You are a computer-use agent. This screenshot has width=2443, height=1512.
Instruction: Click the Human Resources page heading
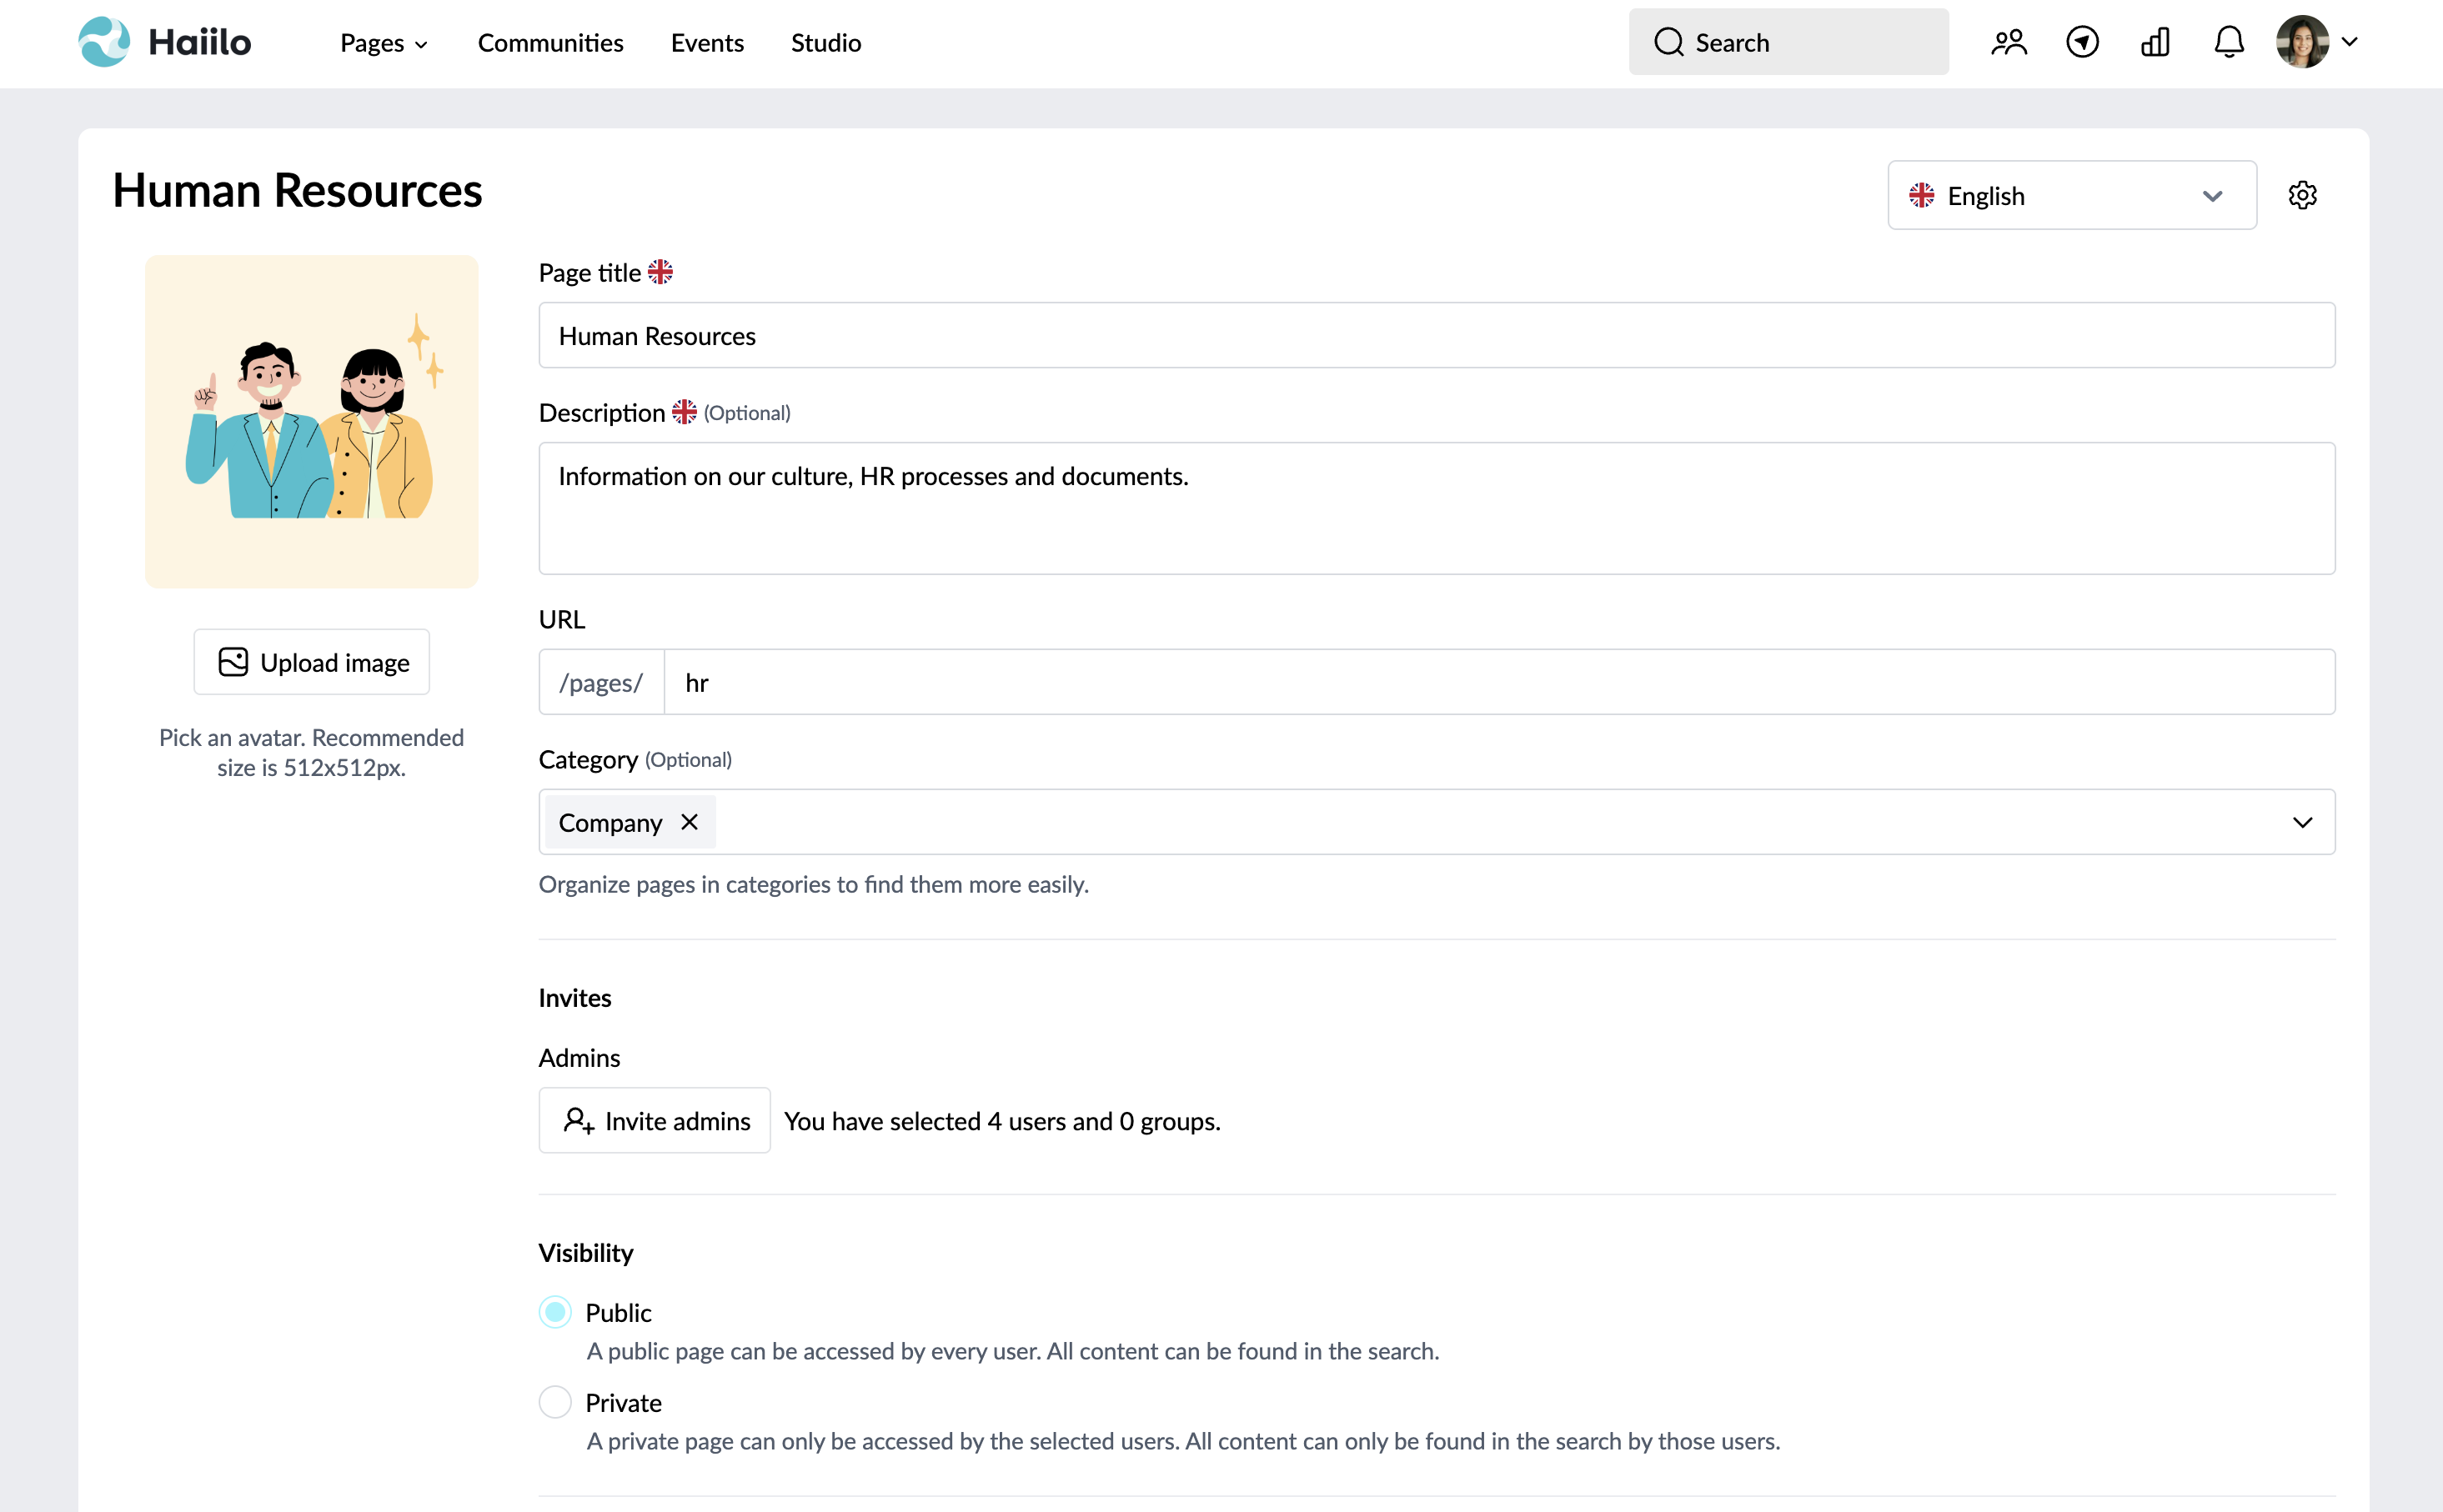[297, 190]
